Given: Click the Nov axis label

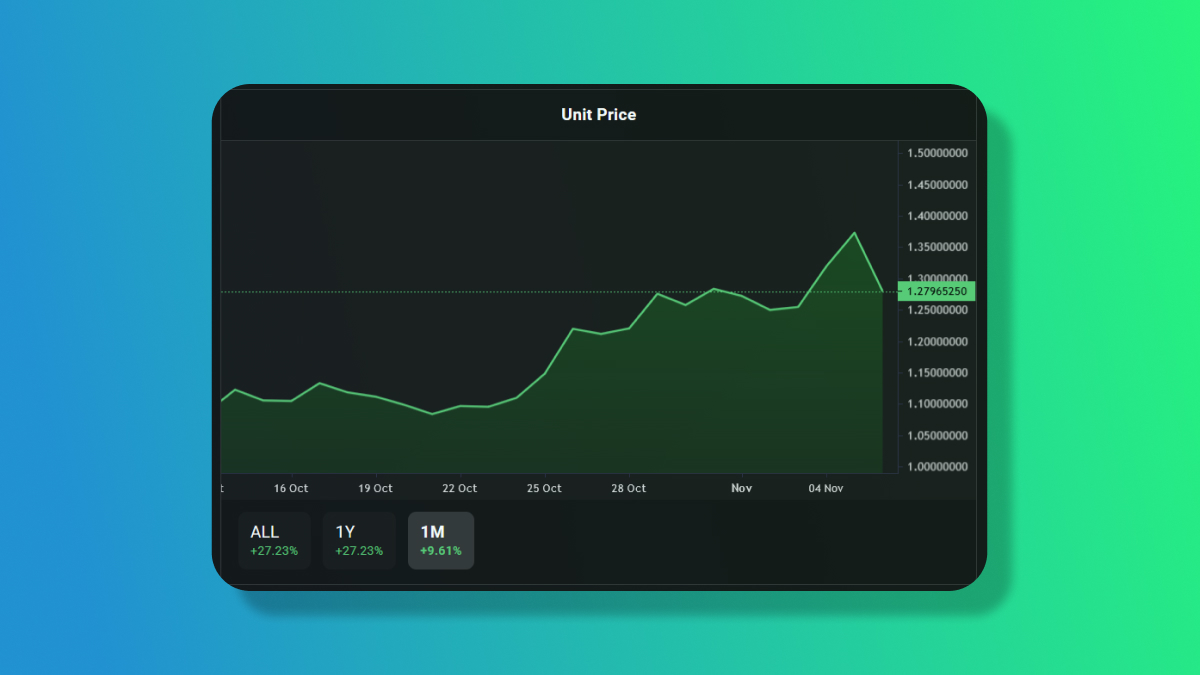Looking at the screenshot, I should click(741, 488).
